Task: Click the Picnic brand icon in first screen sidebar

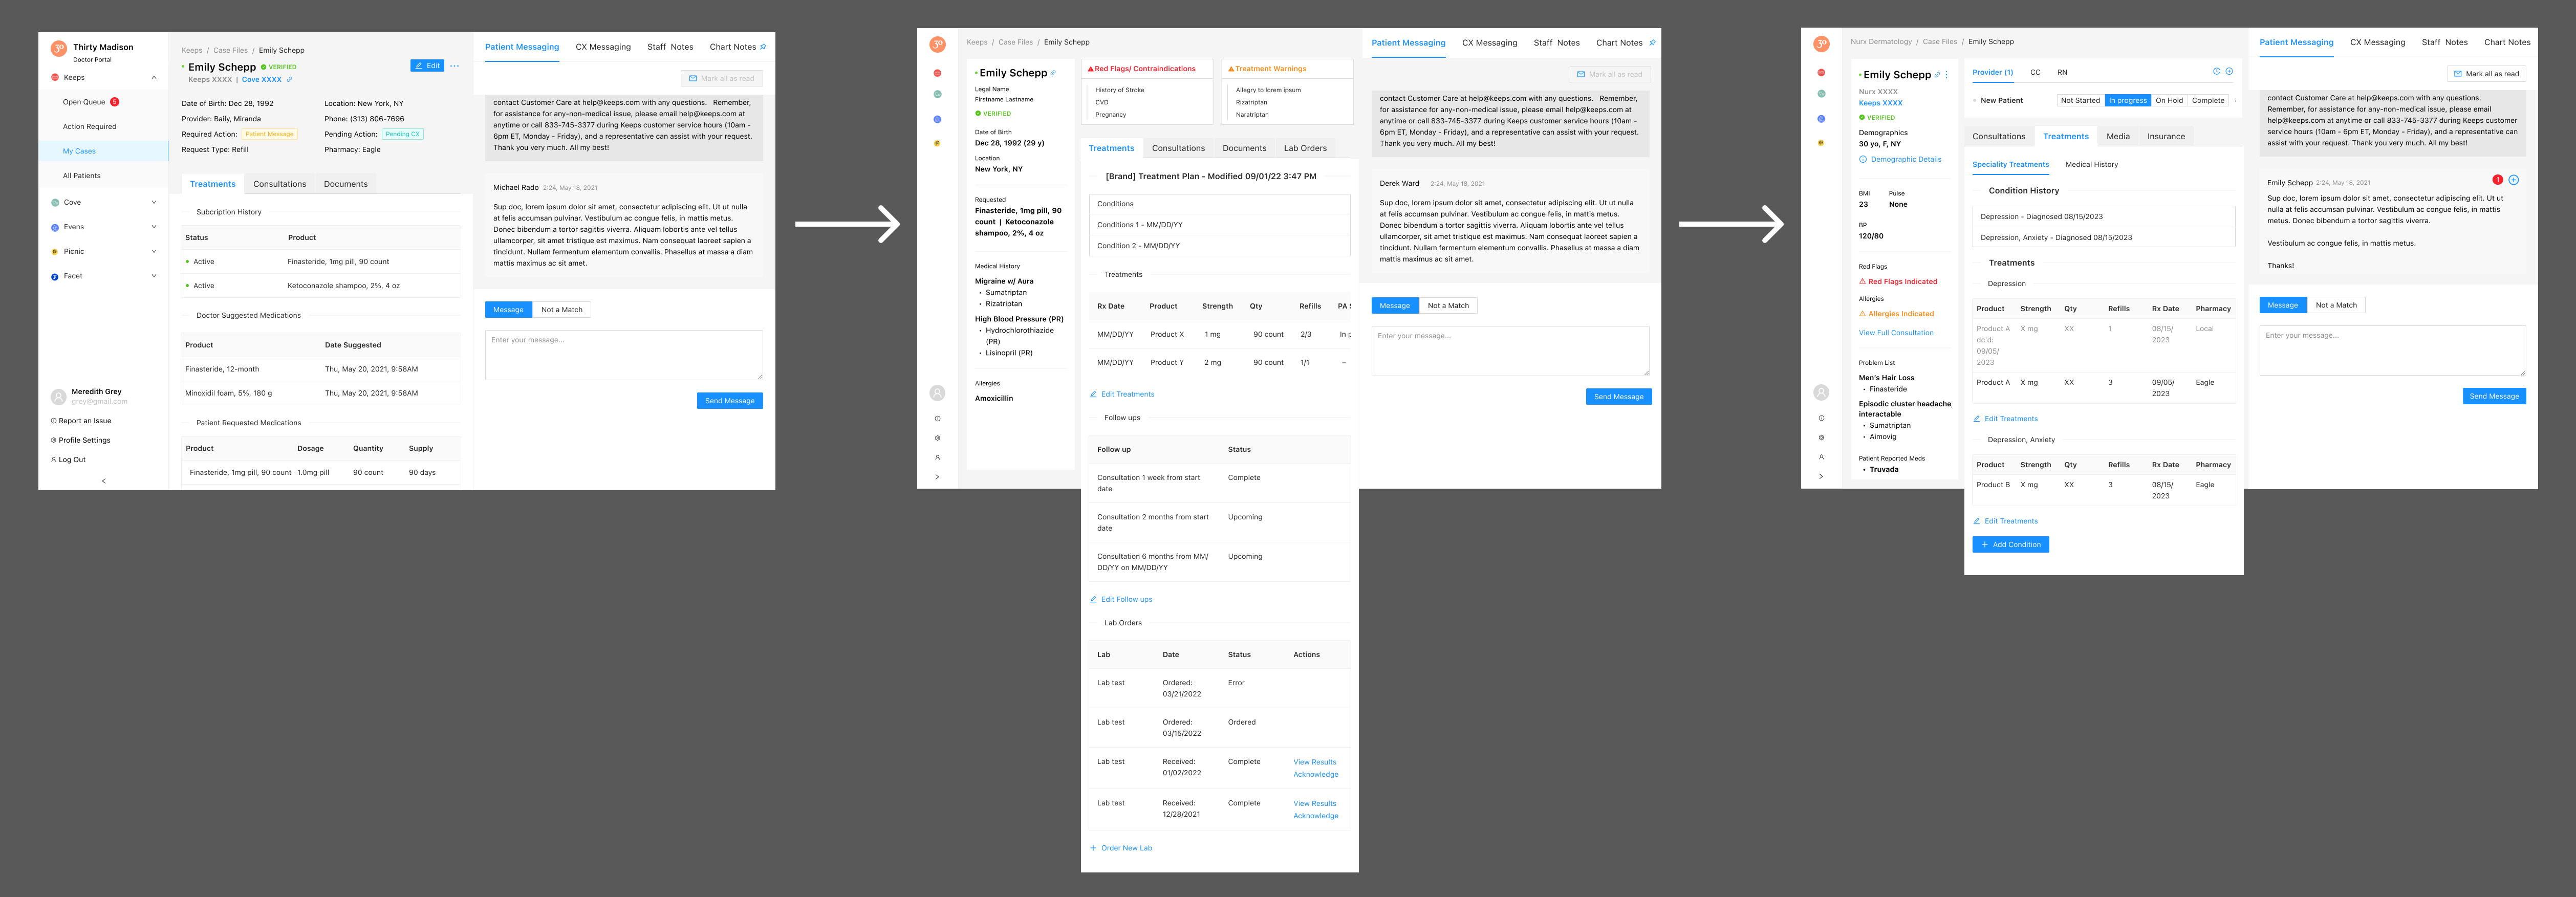Action: 55,252
